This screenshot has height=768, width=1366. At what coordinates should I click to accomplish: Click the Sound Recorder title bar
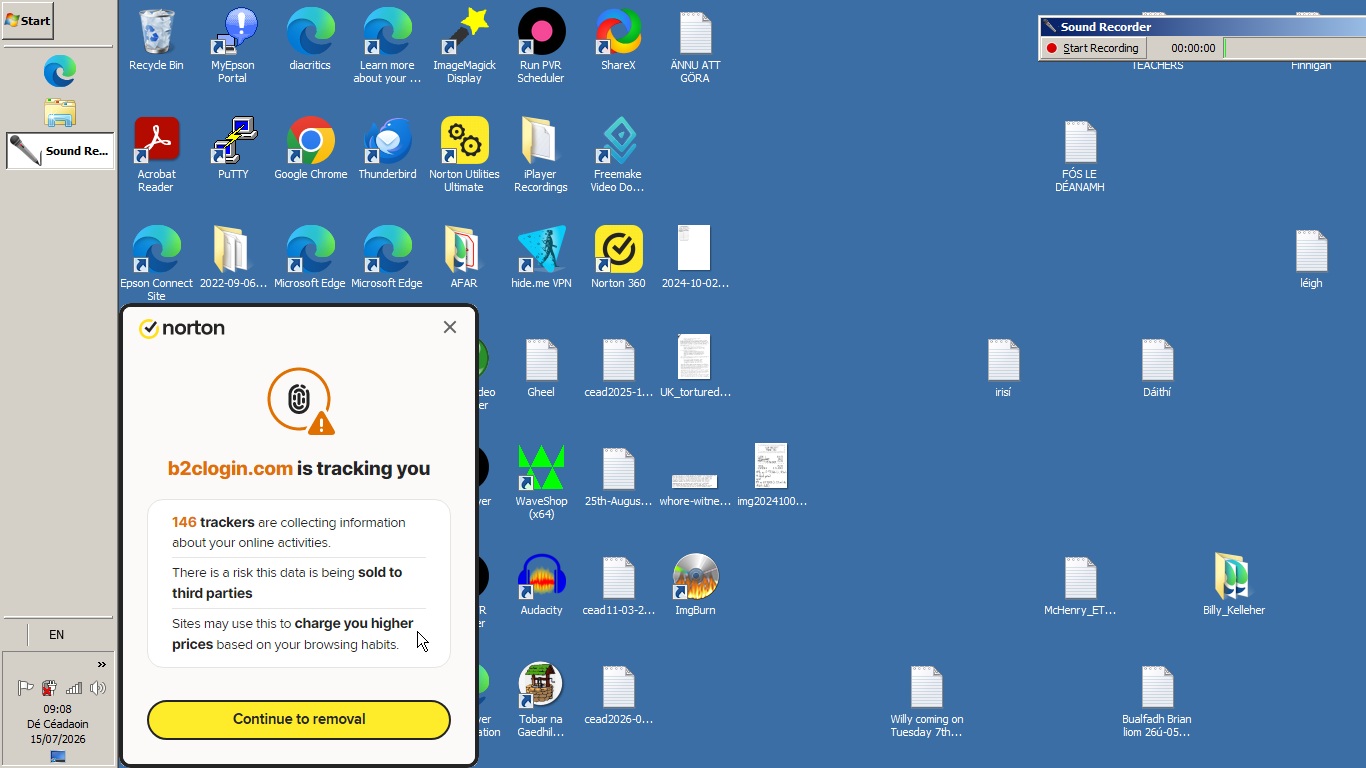coord(1202,27)
